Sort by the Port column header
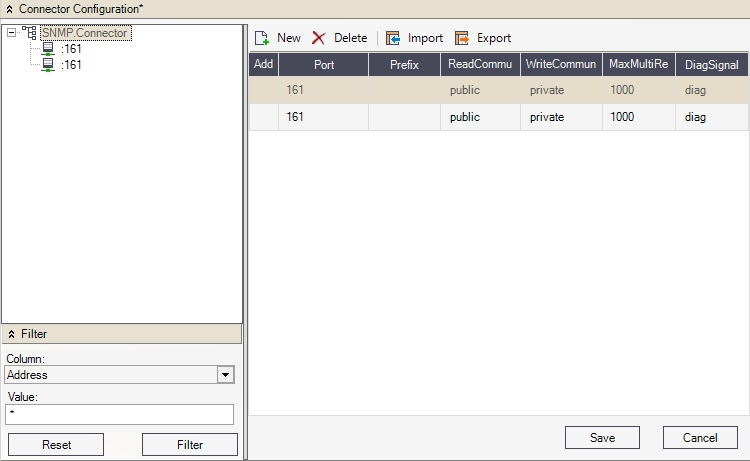 (x=324, y=64)
